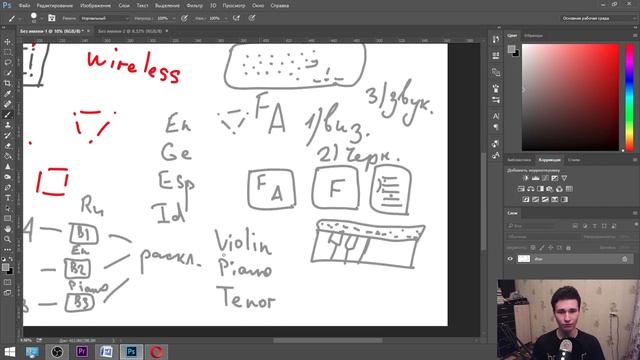Toggle Quick Mask mode
Screen dimensions: 640x360
[7, 282]
